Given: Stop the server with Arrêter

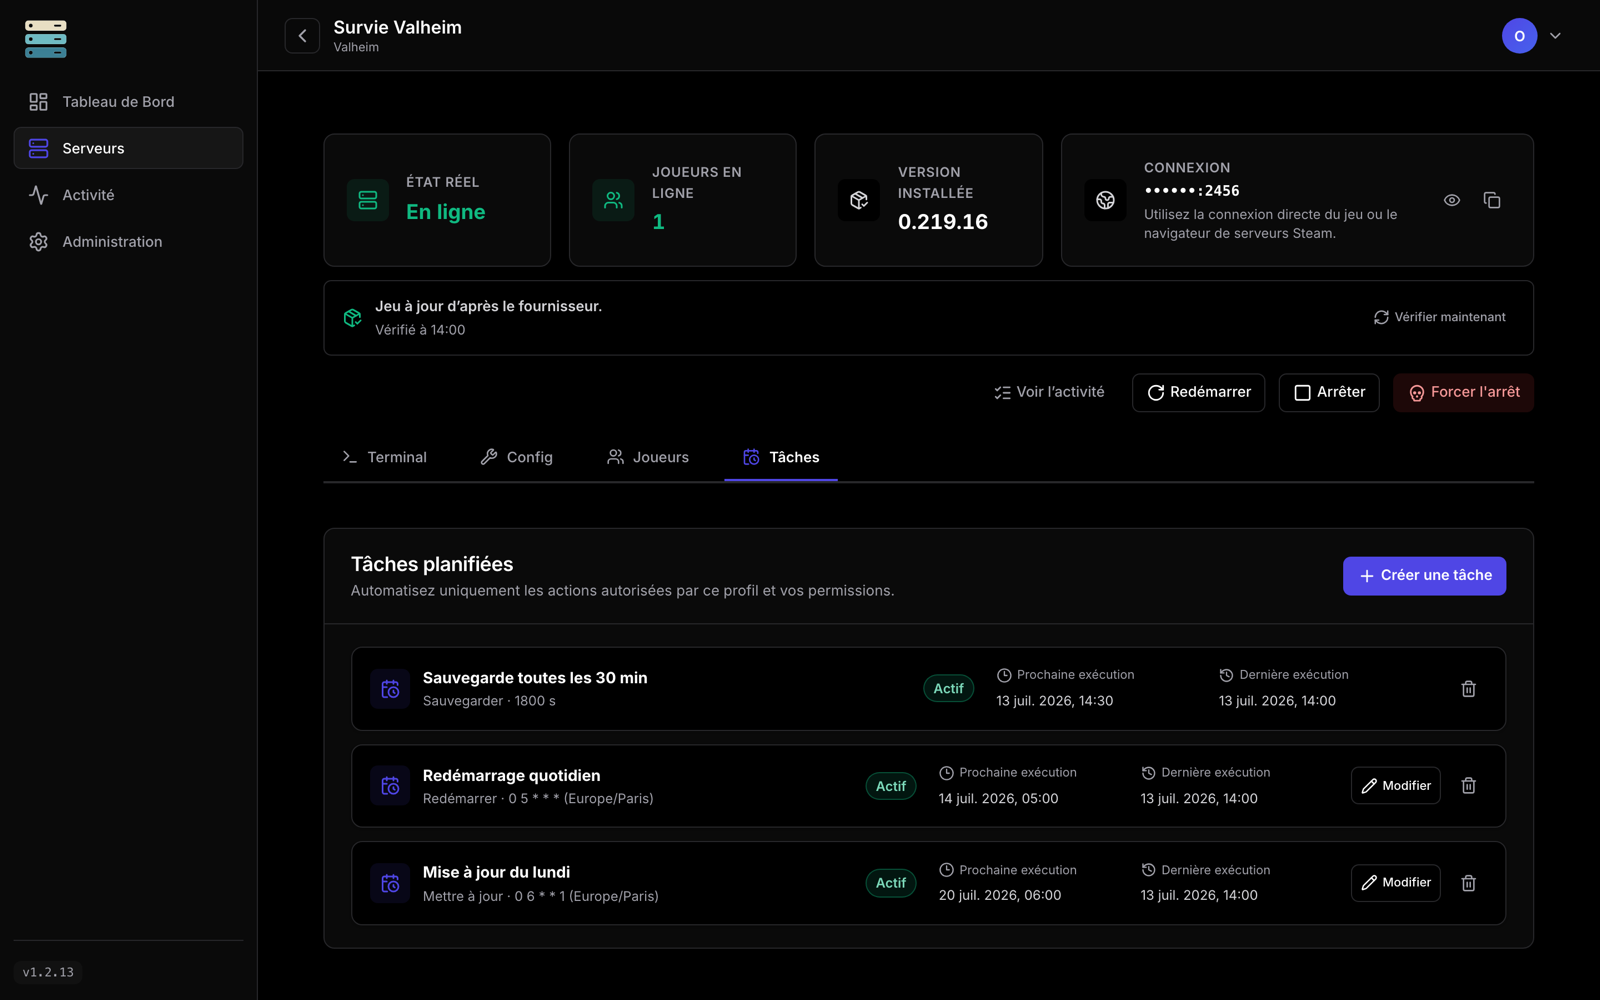Looking at the screenshot, I should pyautogui.click(x=1329, y=393).
